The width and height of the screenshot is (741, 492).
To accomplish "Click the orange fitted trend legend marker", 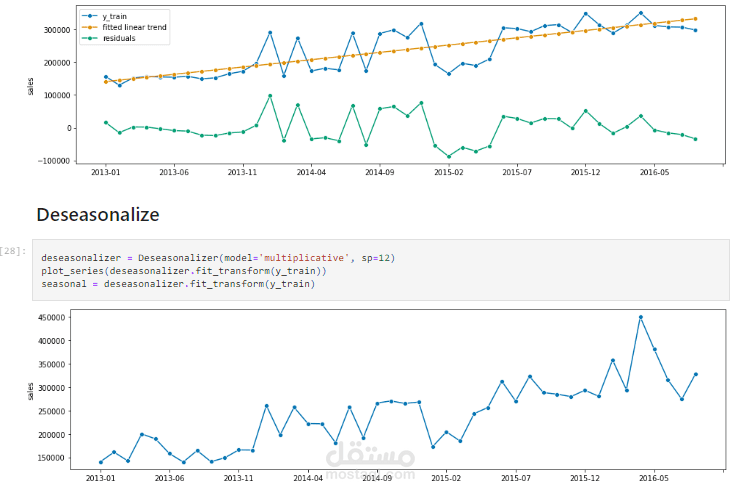I will tap(91, 27).
